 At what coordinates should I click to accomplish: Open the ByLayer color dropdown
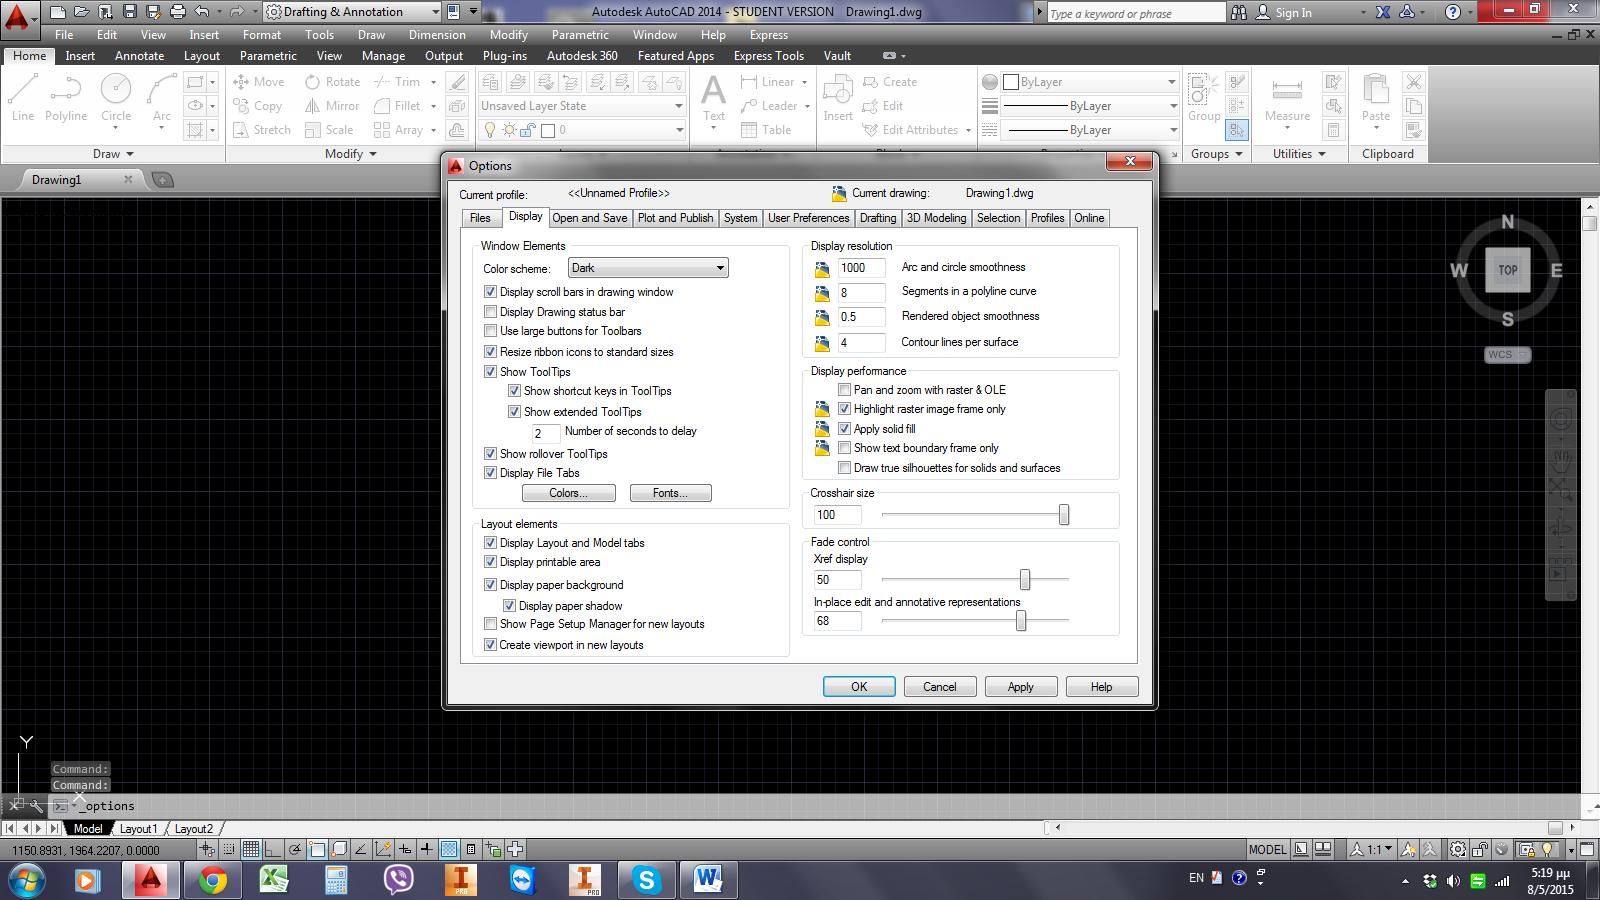click(1090, 82)
